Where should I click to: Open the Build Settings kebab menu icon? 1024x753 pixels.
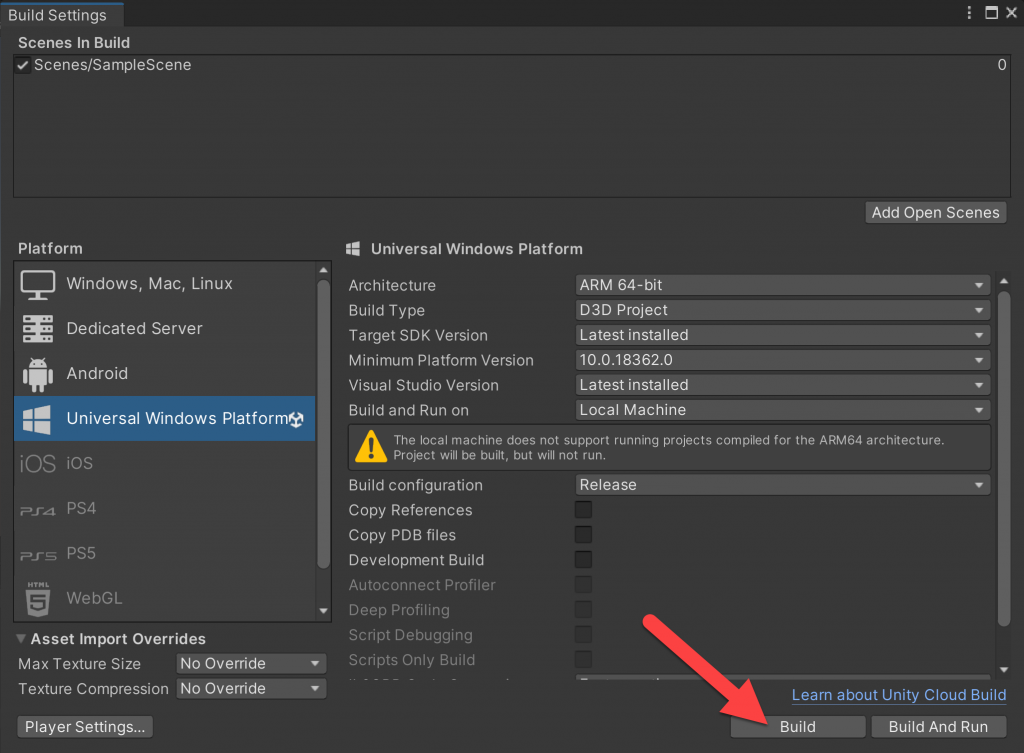(969, 12)
